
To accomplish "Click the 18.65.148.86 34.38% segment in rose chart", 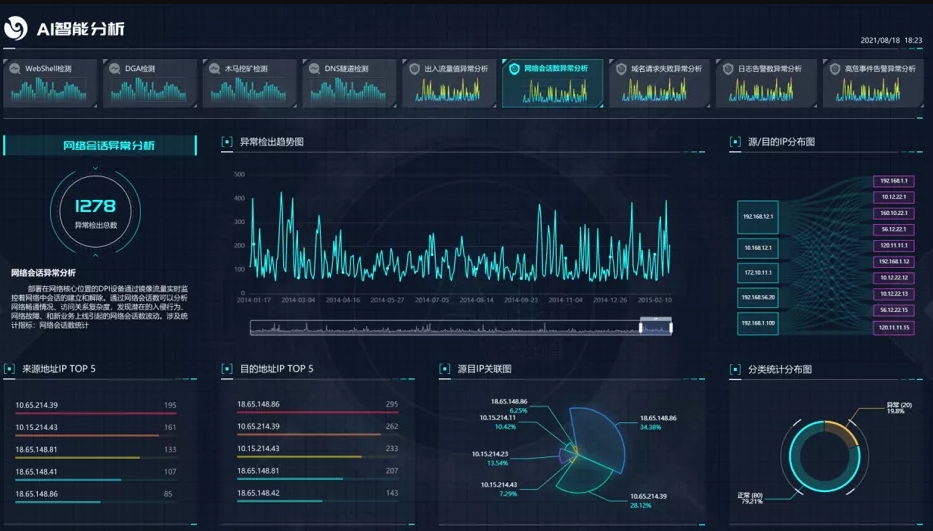I will [600, 430].
